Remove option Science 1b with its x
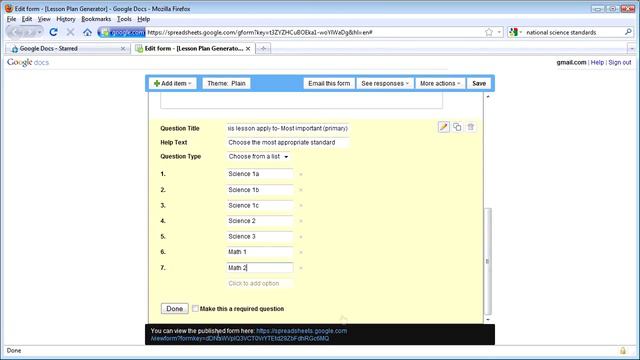The image size is (640, 360). [x=301, y=190]
